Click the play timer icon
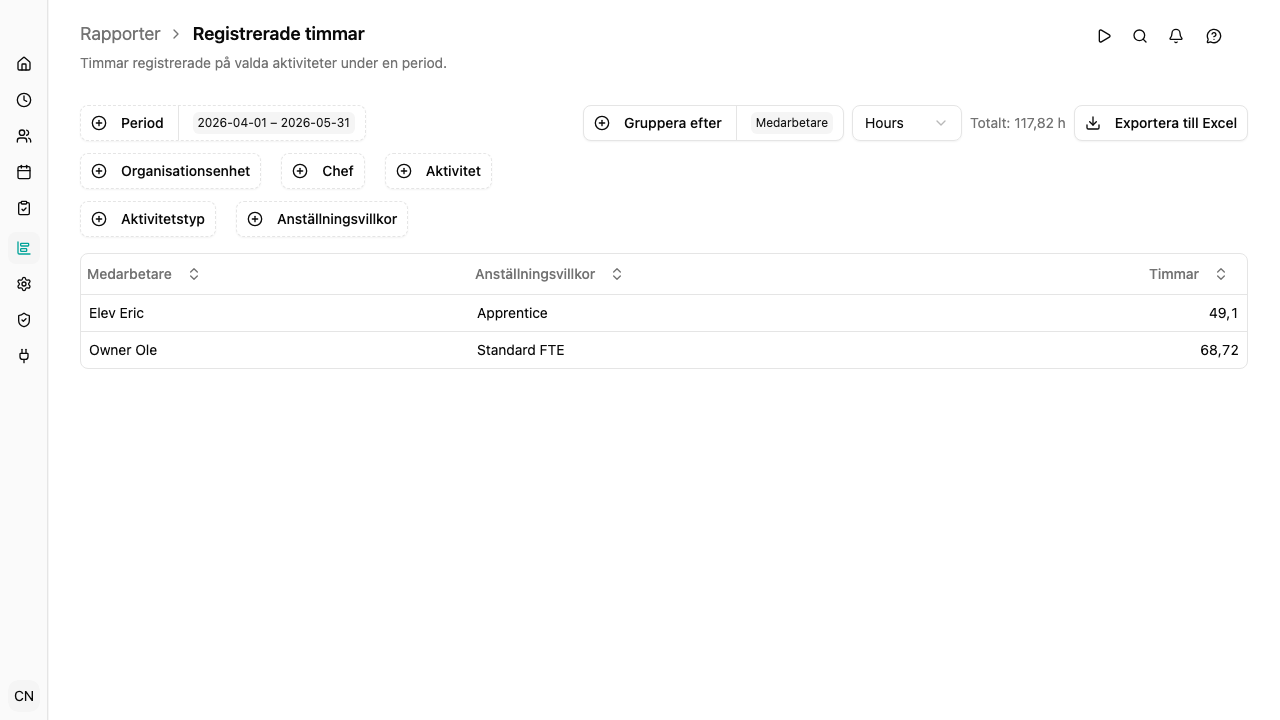 (x=1104, y=36)
